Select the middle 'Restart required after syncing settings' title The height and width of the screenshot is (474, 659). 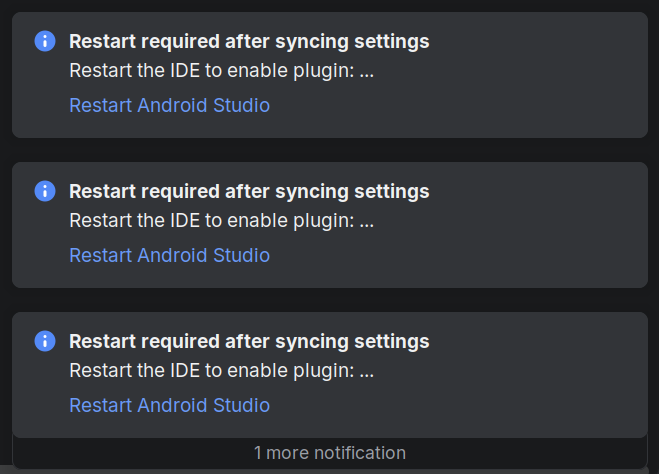249,191
